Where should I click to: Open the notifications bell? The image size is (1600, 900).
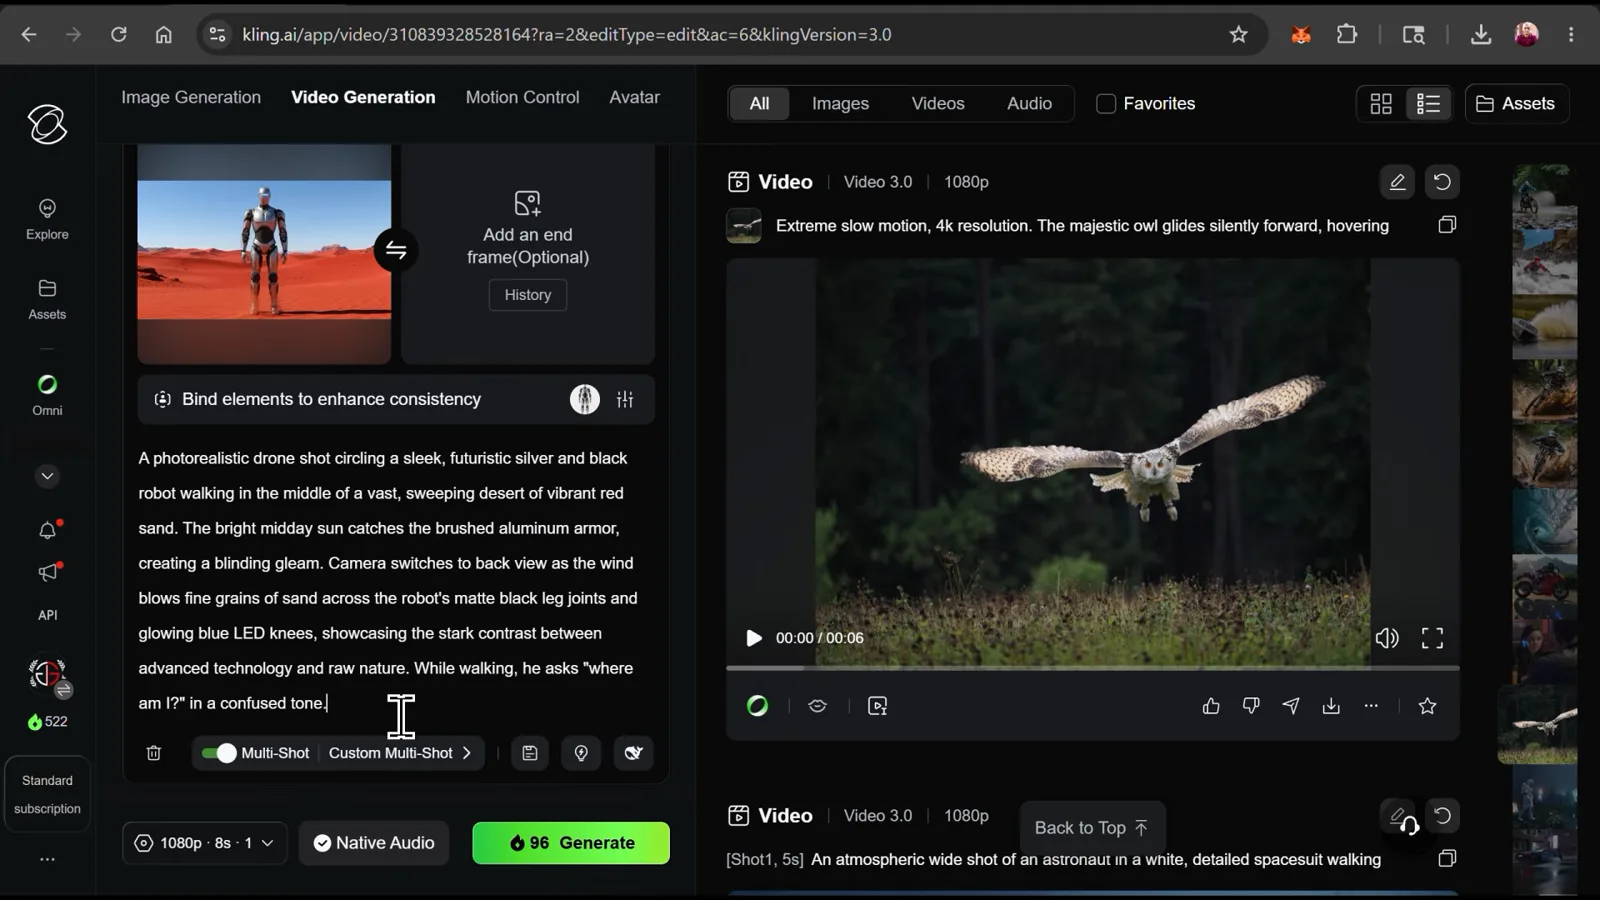click(47, 530)
